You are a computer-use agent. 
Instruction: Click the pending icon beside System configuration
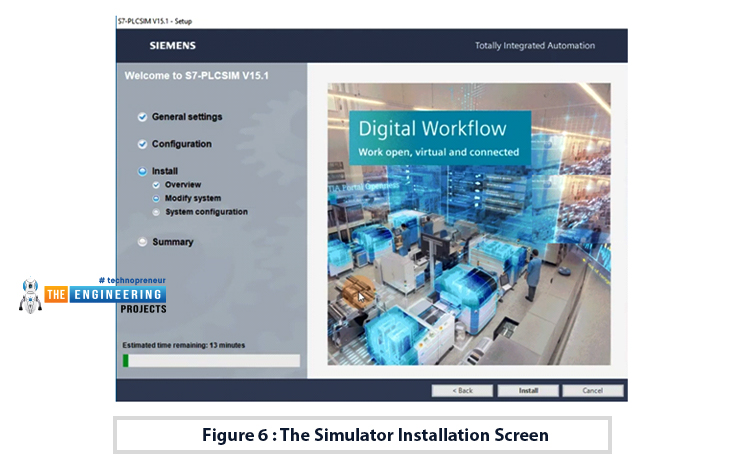point(156,212)
